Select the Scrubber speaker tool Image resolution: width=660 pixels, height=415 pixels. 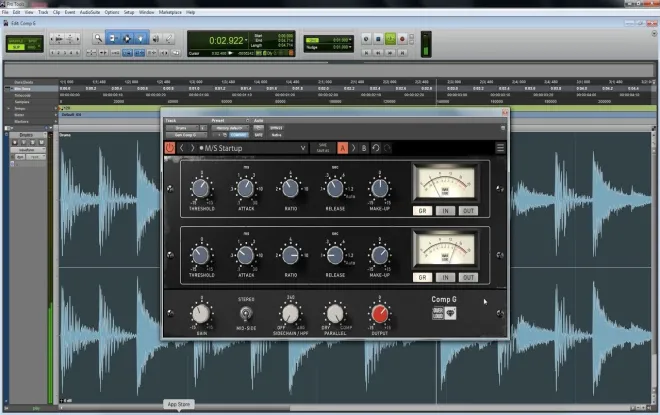[x=155, y=39]
